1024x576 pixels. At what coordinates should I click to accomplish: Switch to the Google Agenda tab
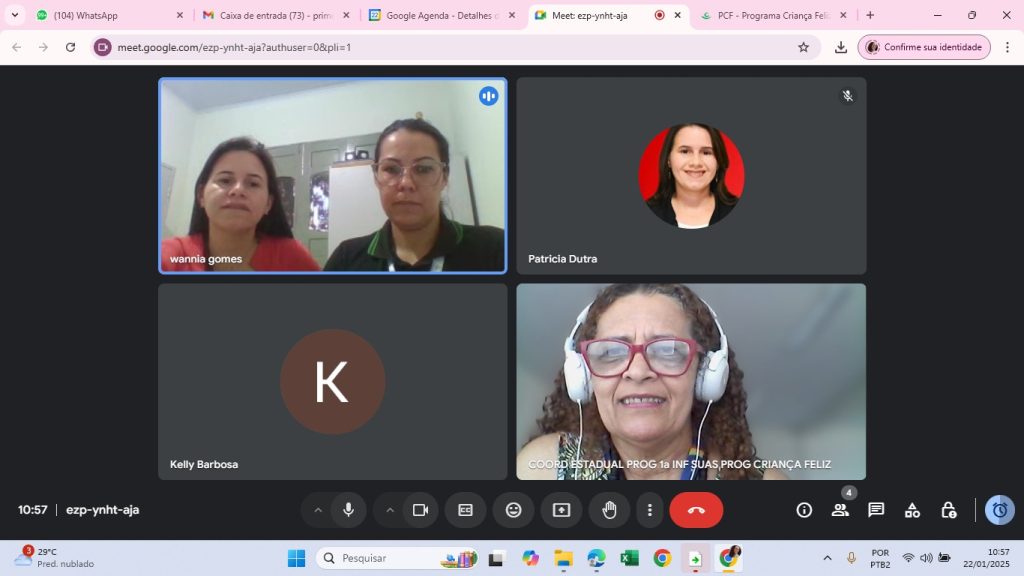(440, 16)
